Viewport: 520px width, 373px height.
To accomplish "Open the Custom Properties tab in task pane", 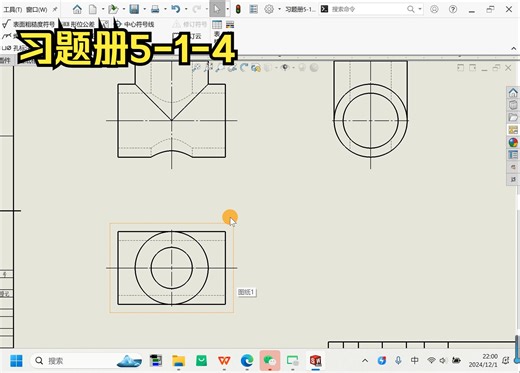I will [x=513, y=155].
